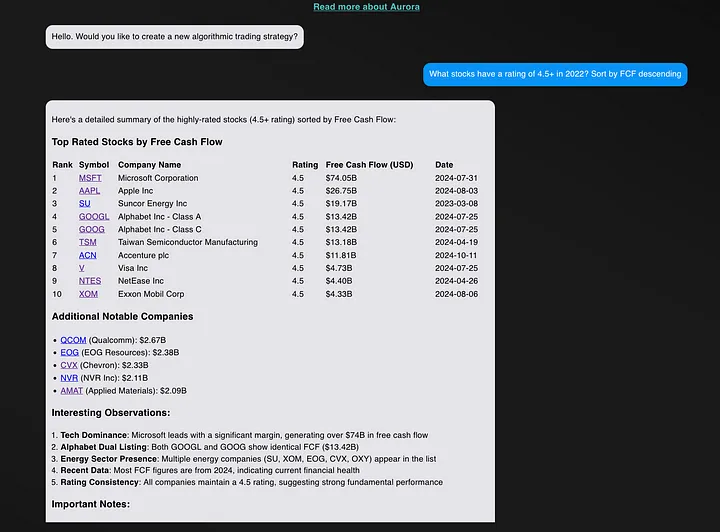The image size is (720, 532).
Task: Click the NetEase Inc company name
Action: 141,281
